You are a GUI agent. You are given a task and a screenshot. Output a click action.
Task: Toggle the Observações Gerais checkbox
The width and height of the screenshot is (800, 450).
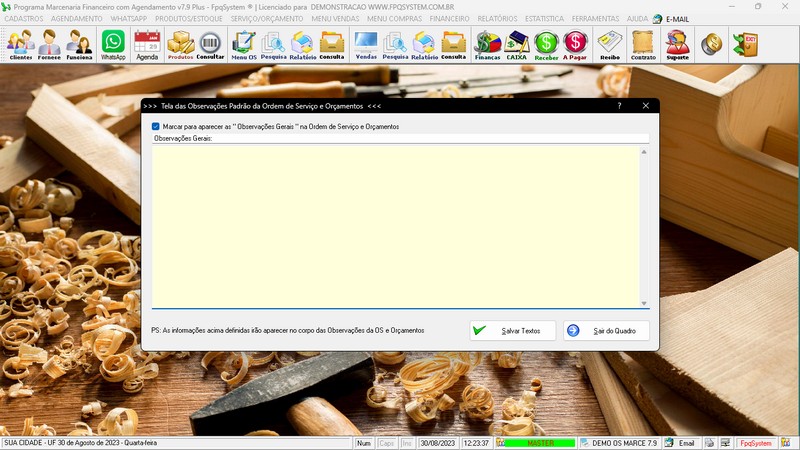(x=156, y=127)
